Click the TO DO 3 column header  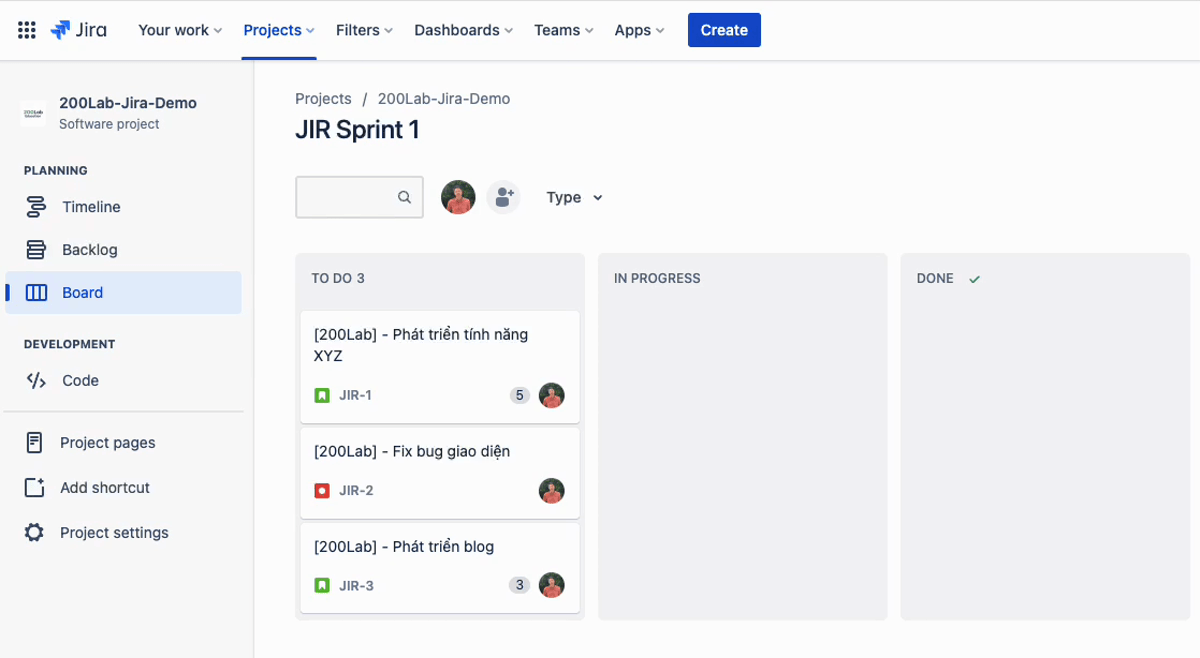(338, 278)
